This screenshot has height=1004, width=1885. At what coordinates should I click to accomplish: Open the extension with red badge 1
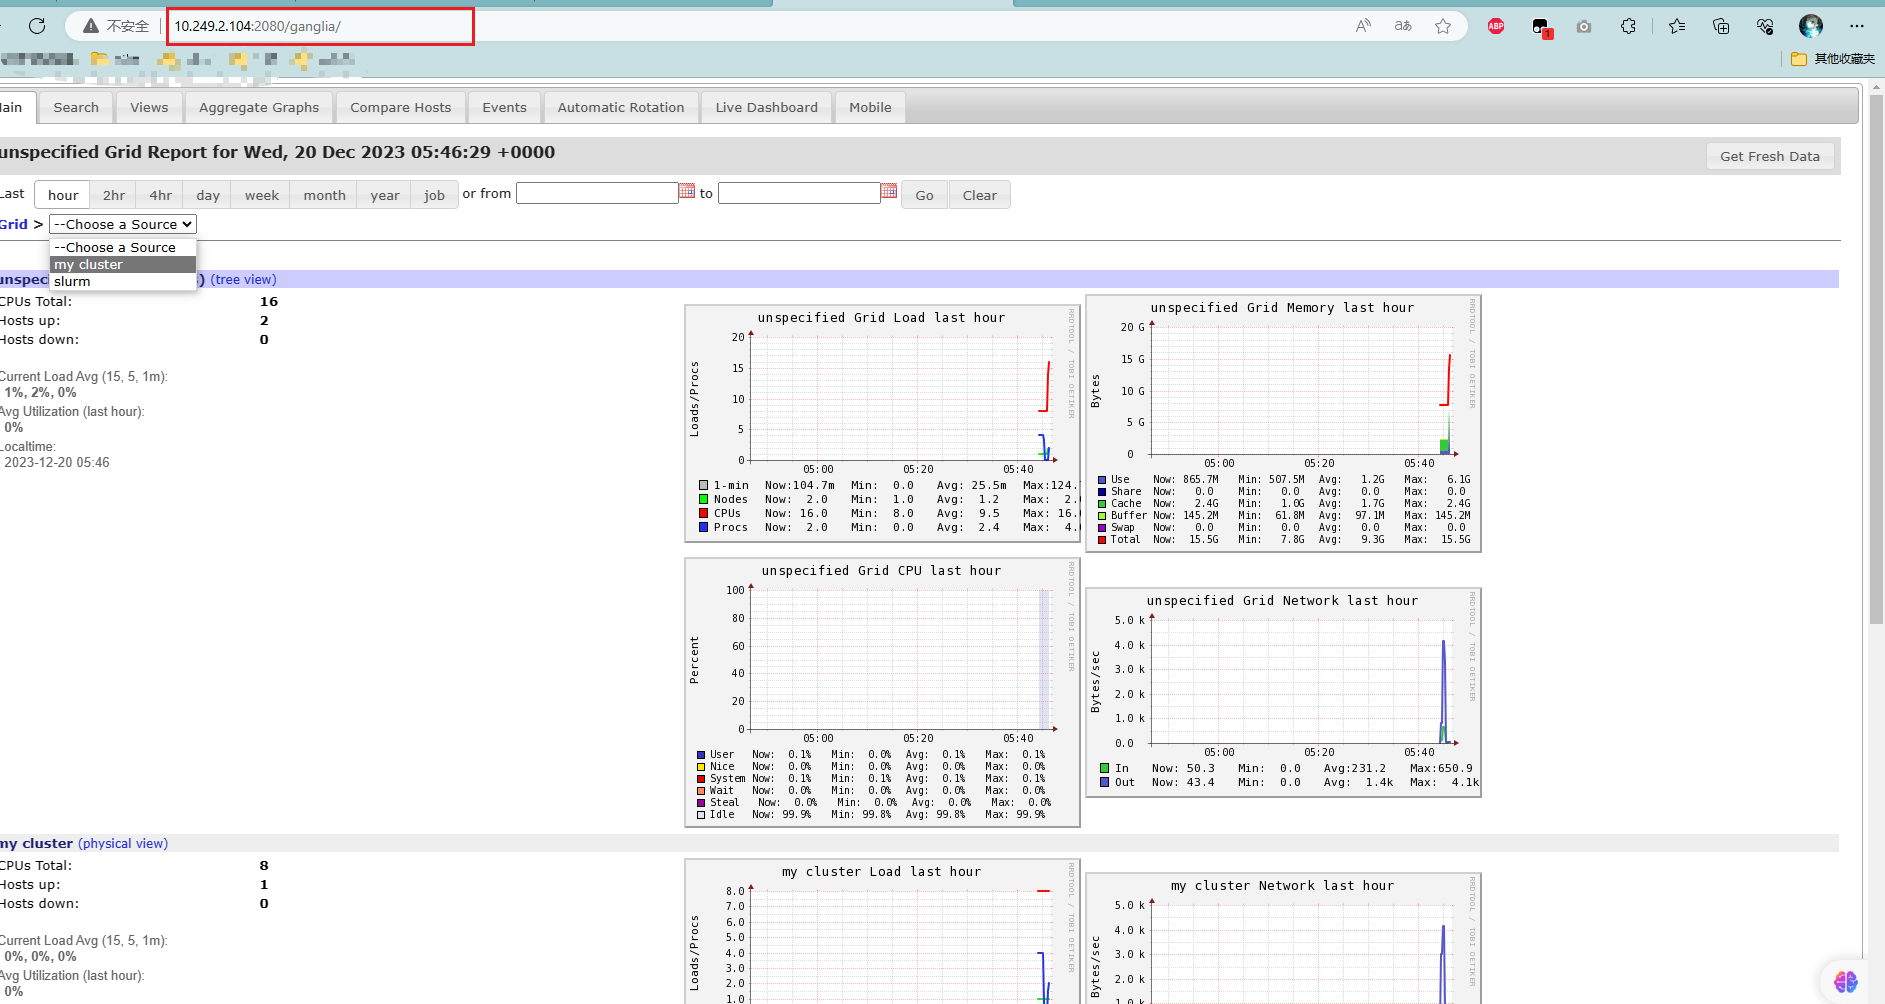click(1541, 27)
